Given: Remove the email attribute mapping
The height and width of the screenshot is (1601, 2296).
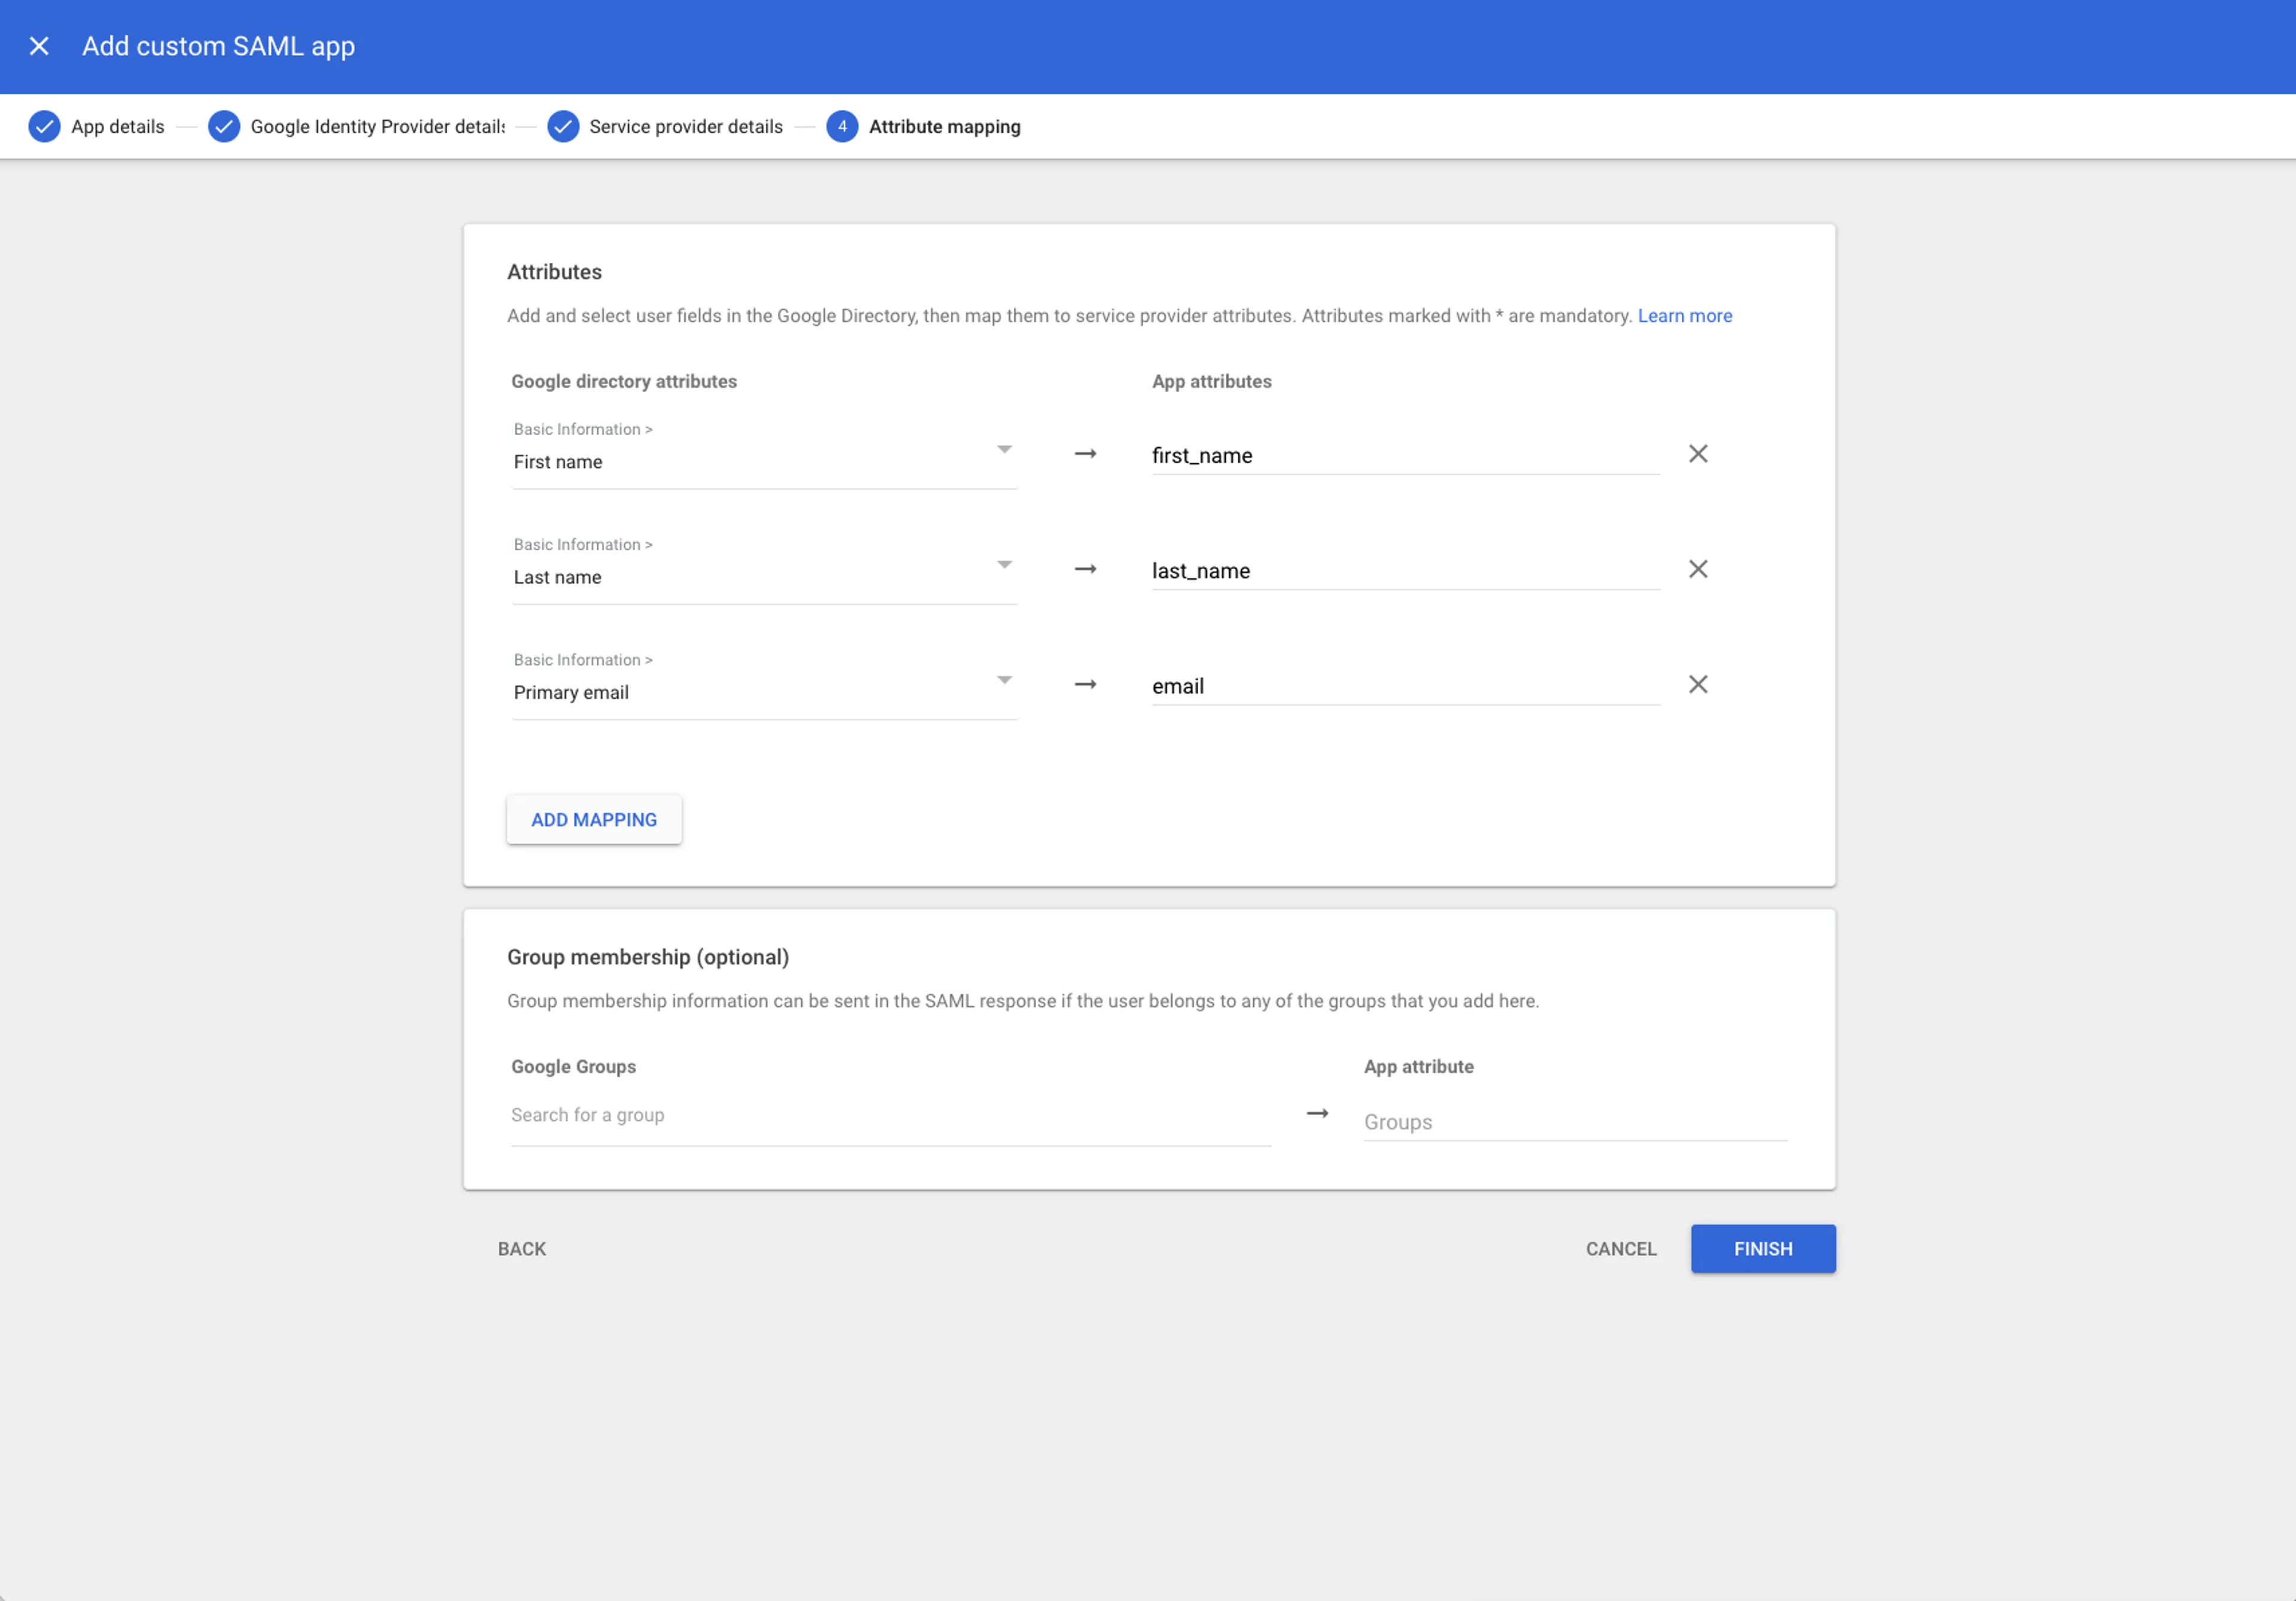Looking at the screenshot, I should pos(1697,684).
